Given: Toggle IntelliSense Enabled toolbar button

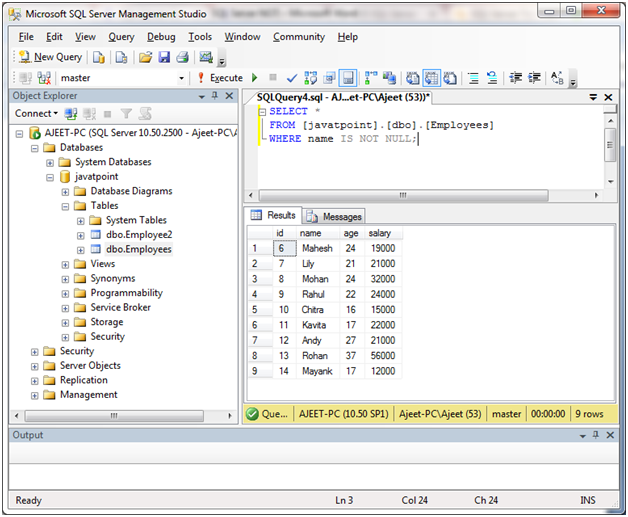Looking at the screenshot, I should click(348, 78).
